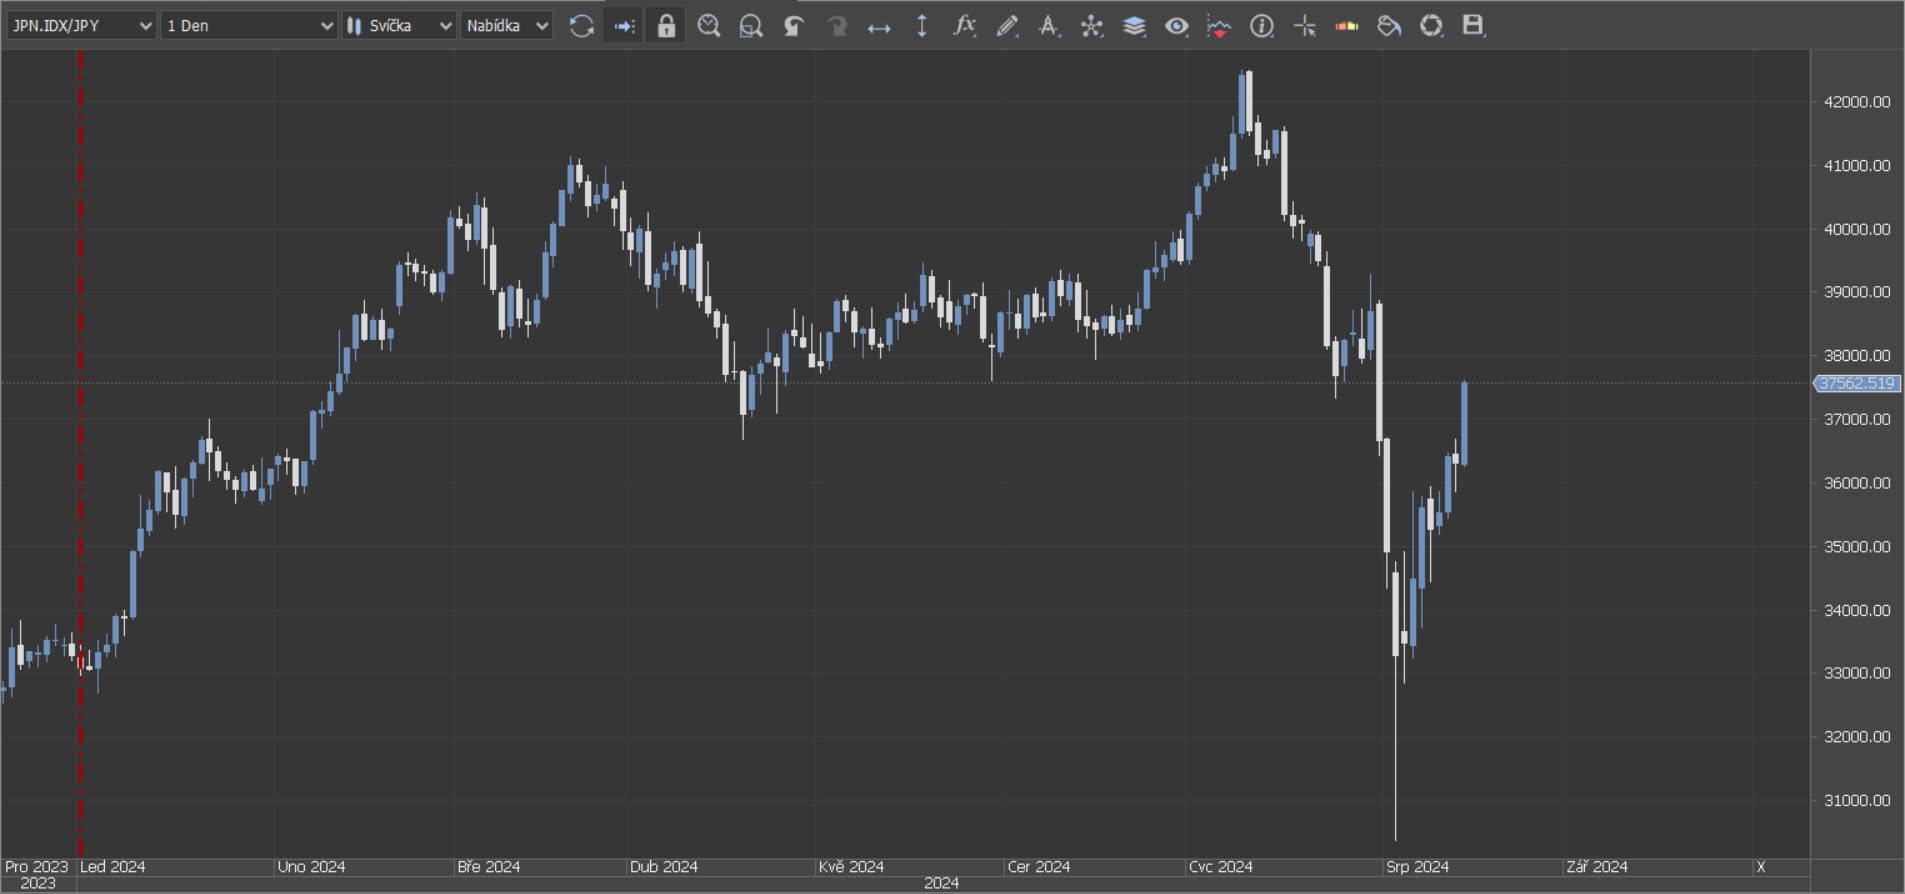
Task: Open the Nabídka price side dropdown
Action: tap(506, 26)
